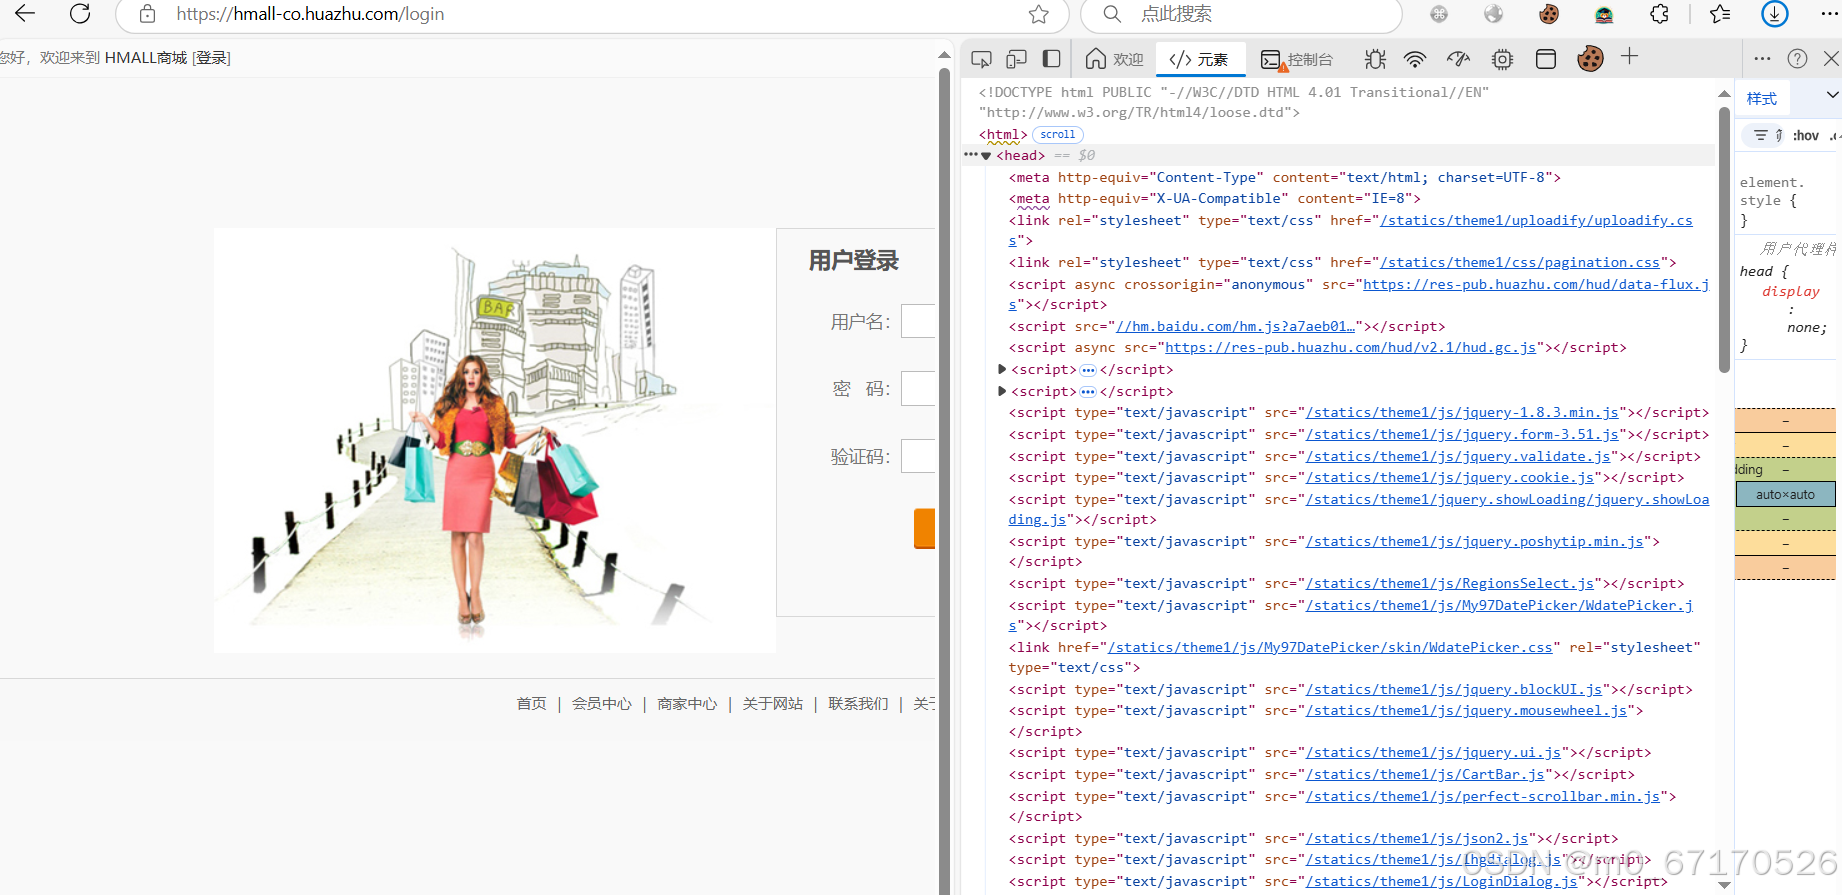Open the Downloads panel

(1775, 14)
